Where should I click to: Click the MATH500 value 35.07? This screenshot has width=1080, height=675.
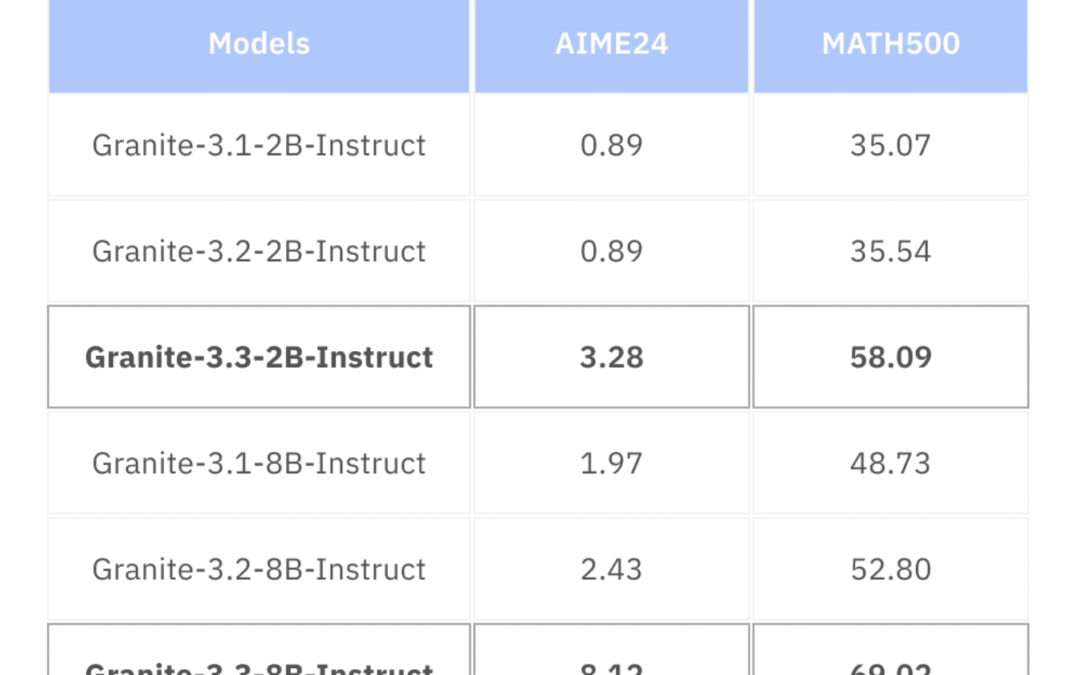[x=891, y=145]
